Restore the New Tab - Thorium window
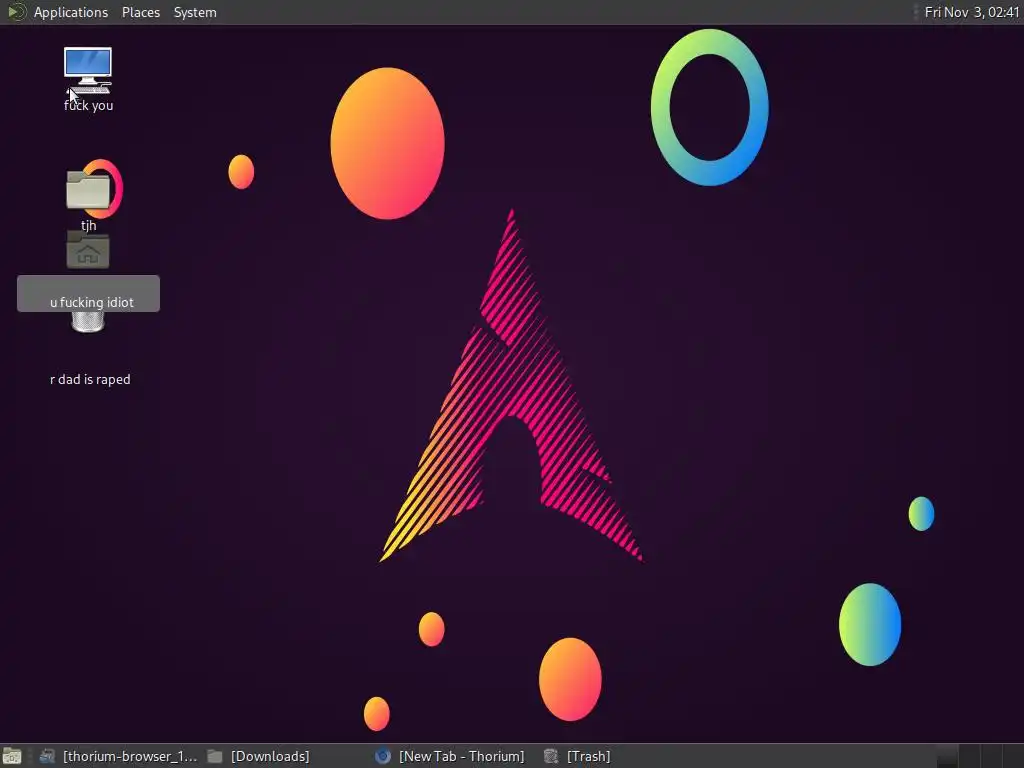Image resolution: width=1024 pixels, height=768 pixels. [450, 756]
